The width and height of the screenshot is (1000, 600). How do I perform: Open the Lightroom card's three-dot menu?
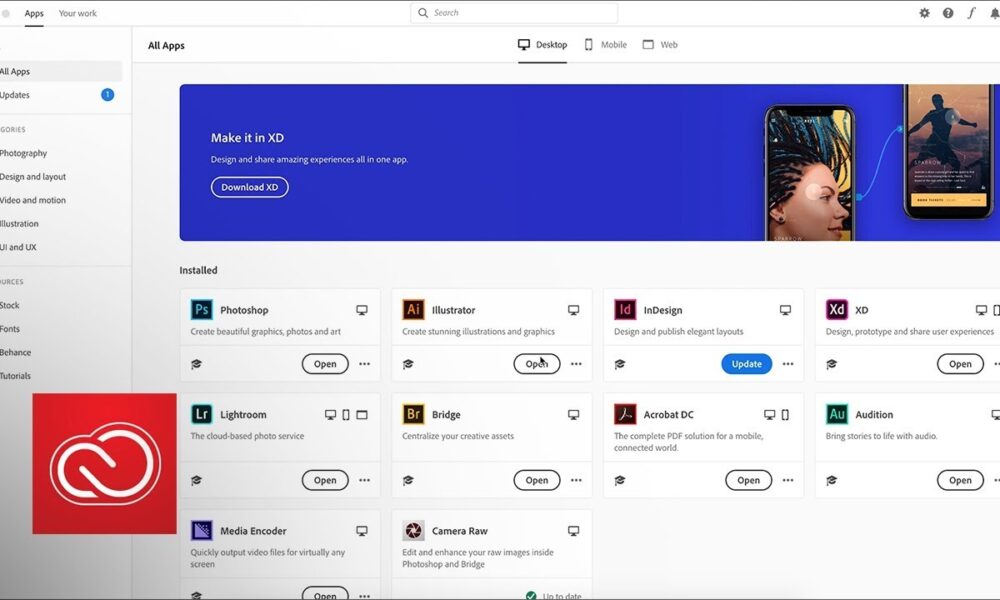(364, 480)
